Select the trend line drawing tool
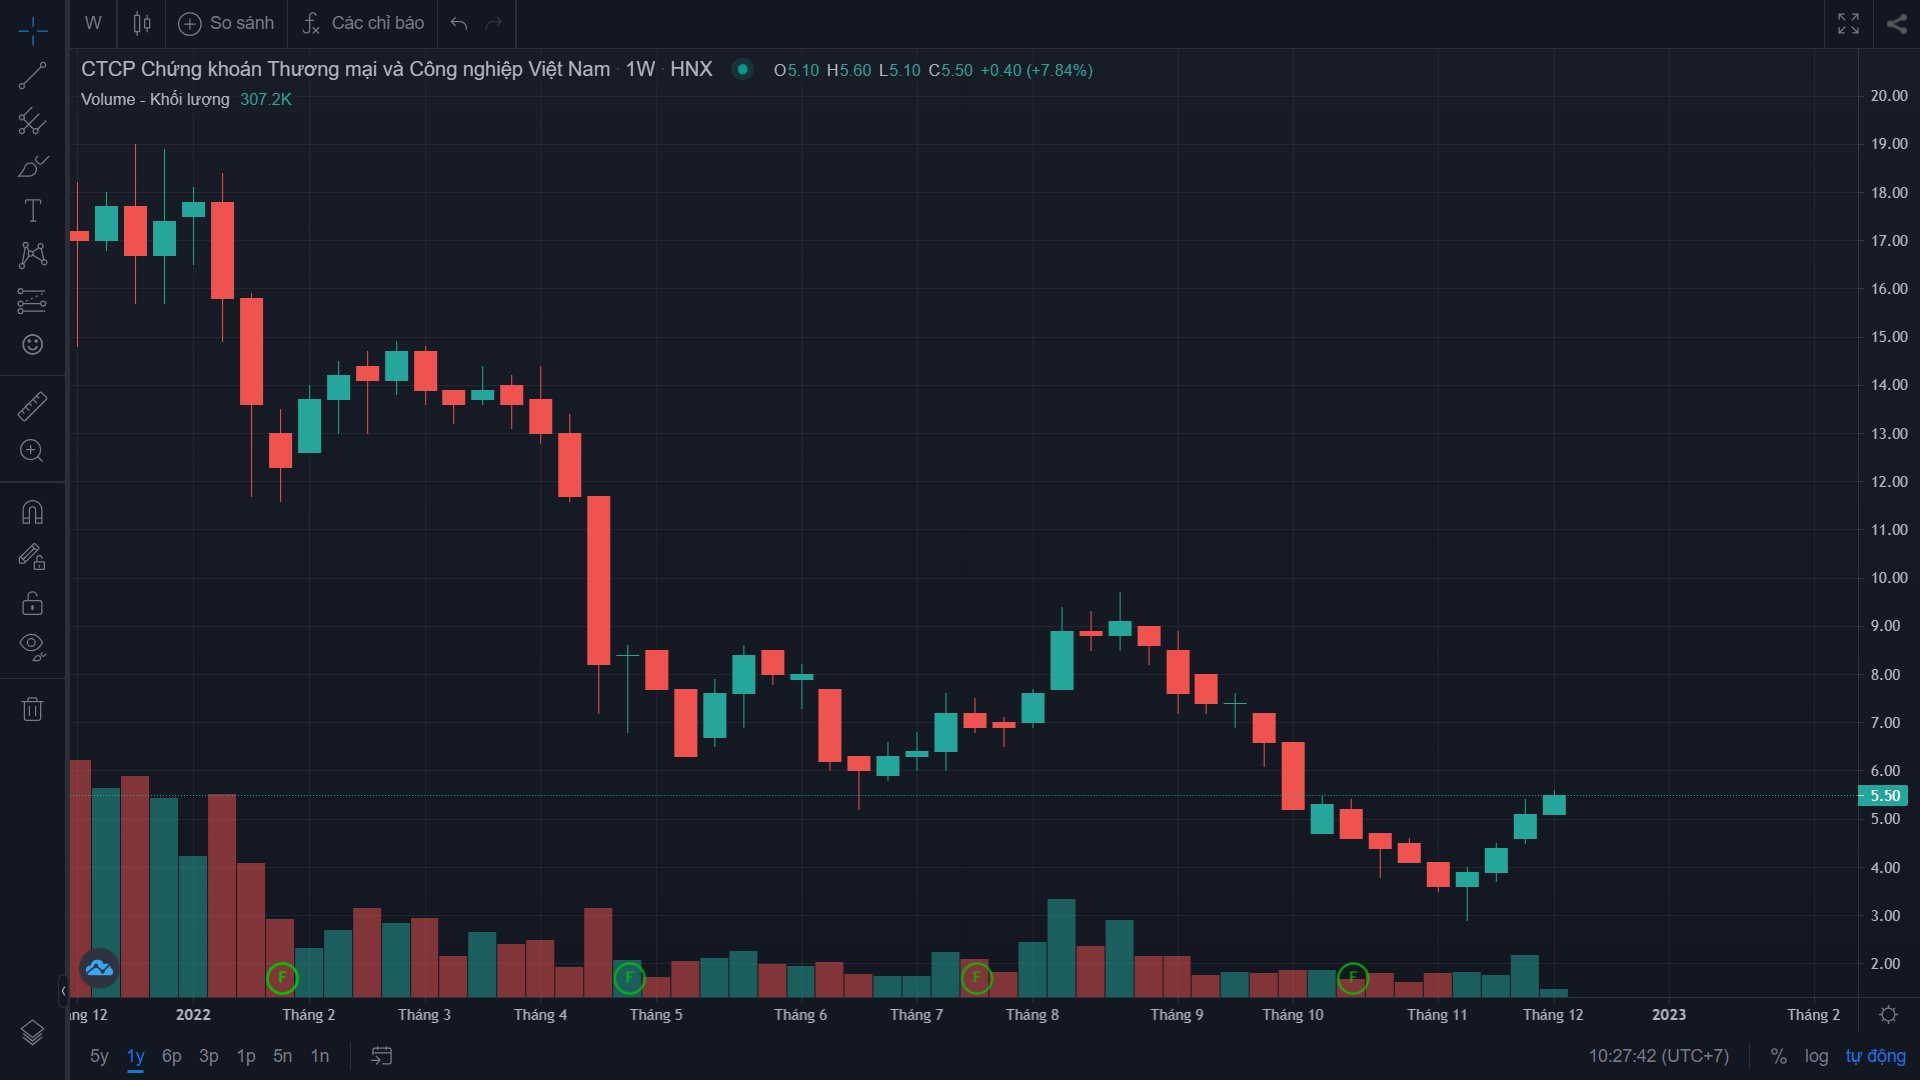 [x=32, y=76]
